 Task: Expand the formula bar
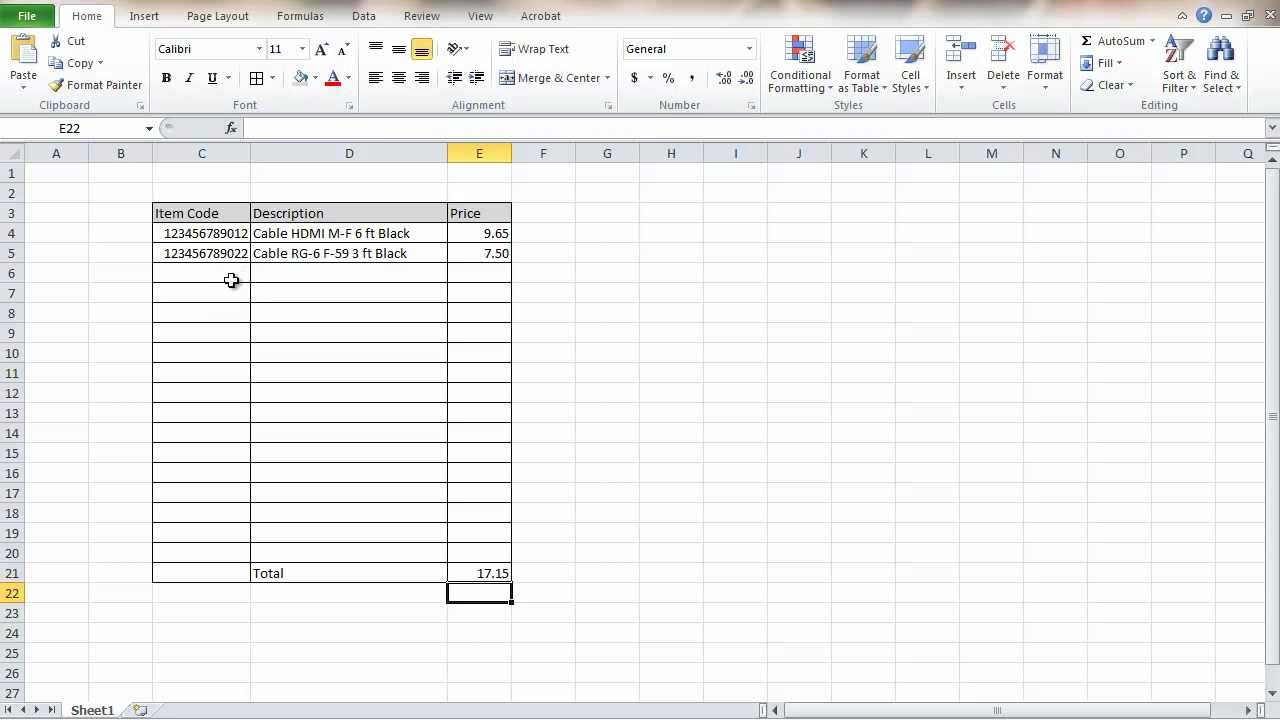pyautogui.click(x=1272, y=128)
